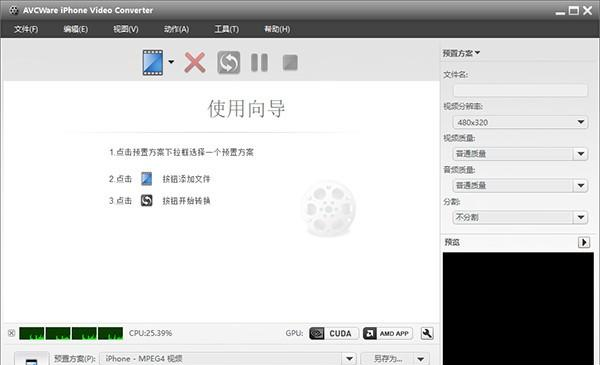Open the 帮助(H) menu
This screenshot has width=600, height=365.
point(277,29)
